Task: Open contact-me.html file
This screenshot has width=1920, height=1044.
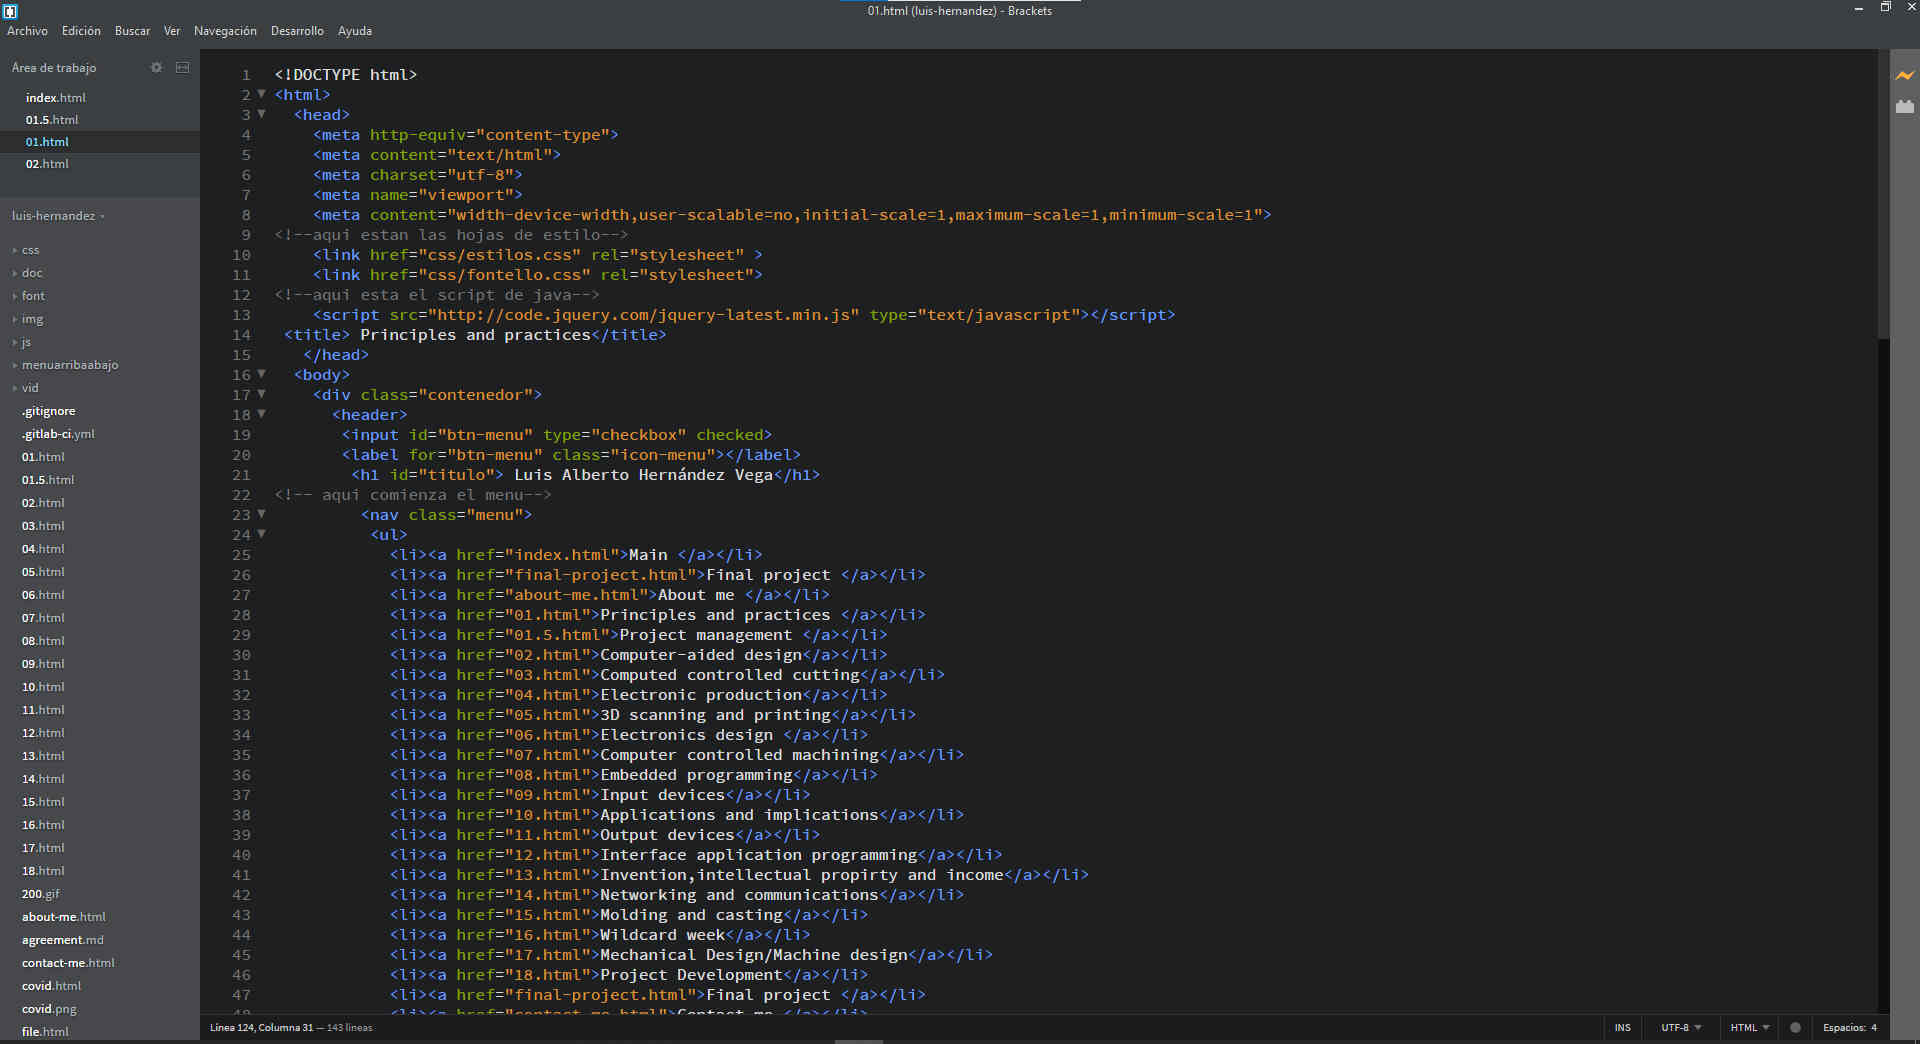Action: click(68, 963)
